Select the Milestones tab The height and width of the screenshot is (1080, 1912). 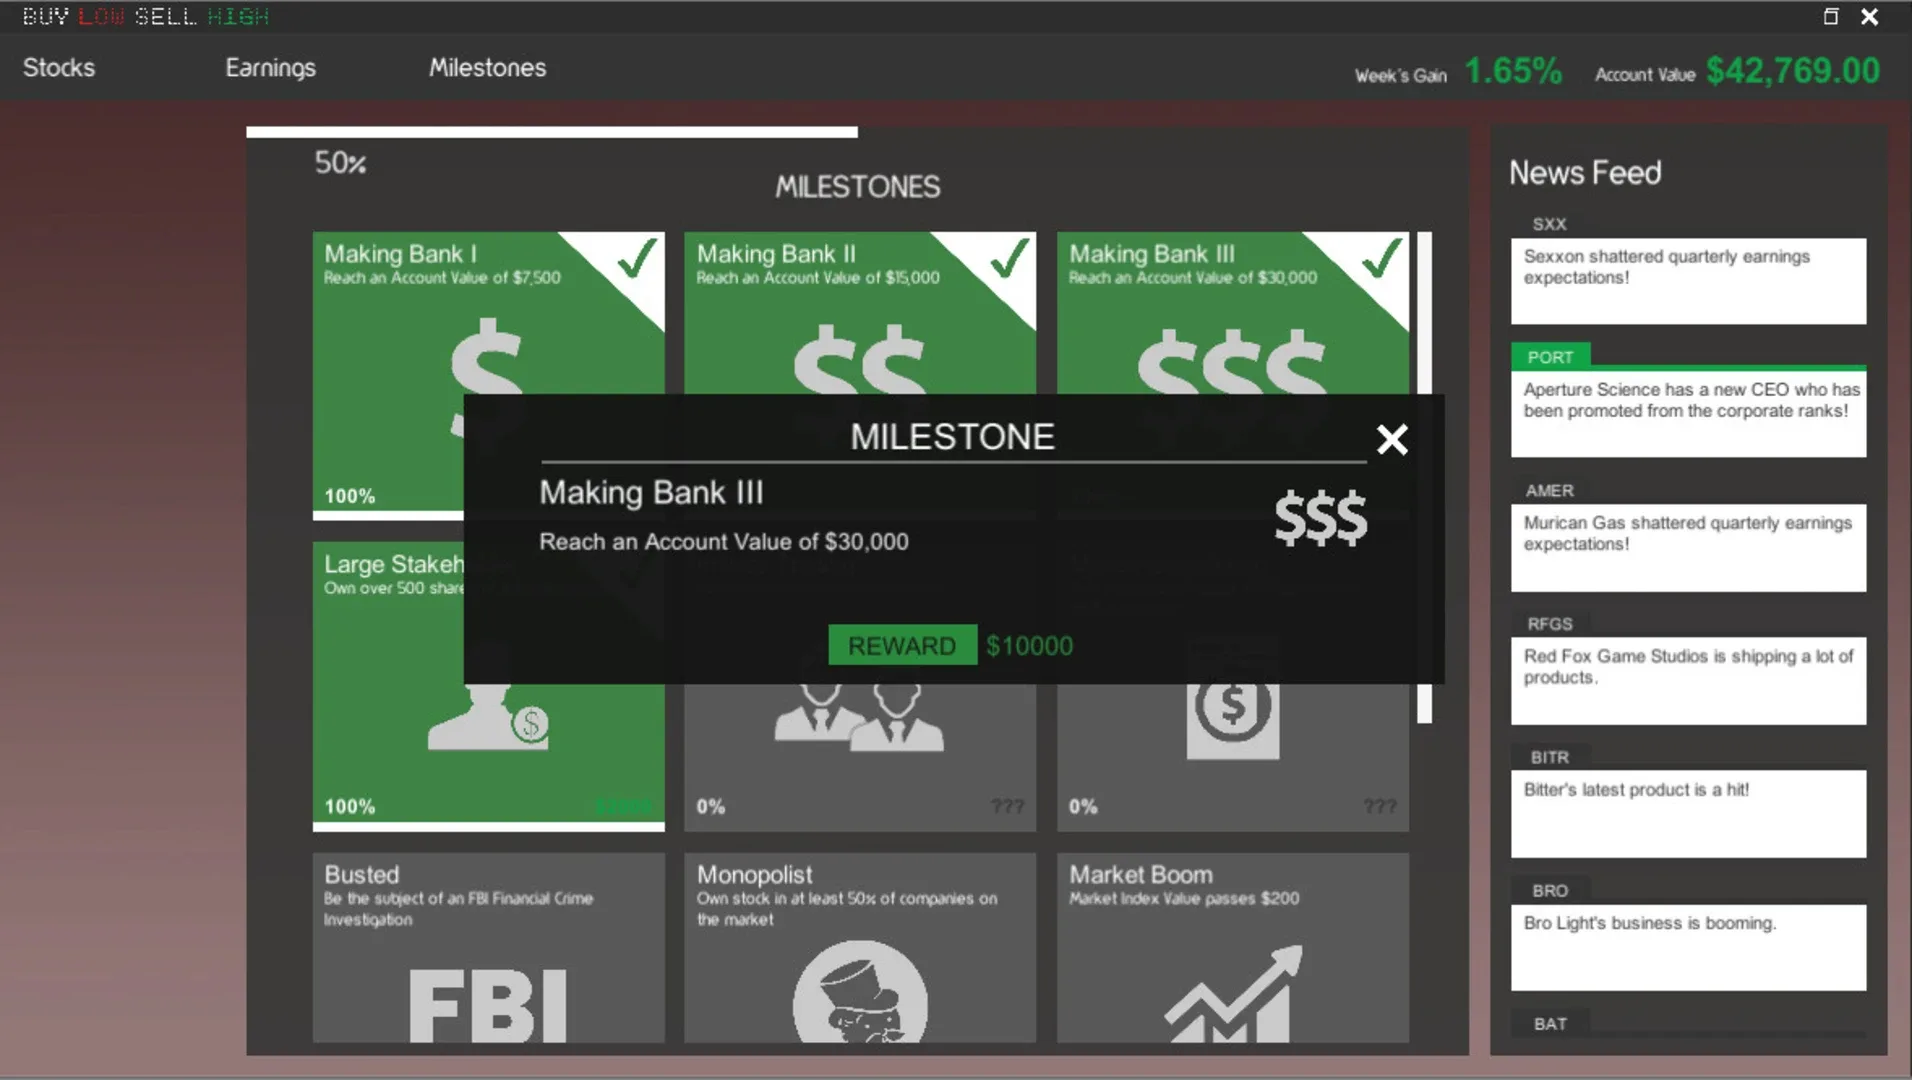point(487,68)
